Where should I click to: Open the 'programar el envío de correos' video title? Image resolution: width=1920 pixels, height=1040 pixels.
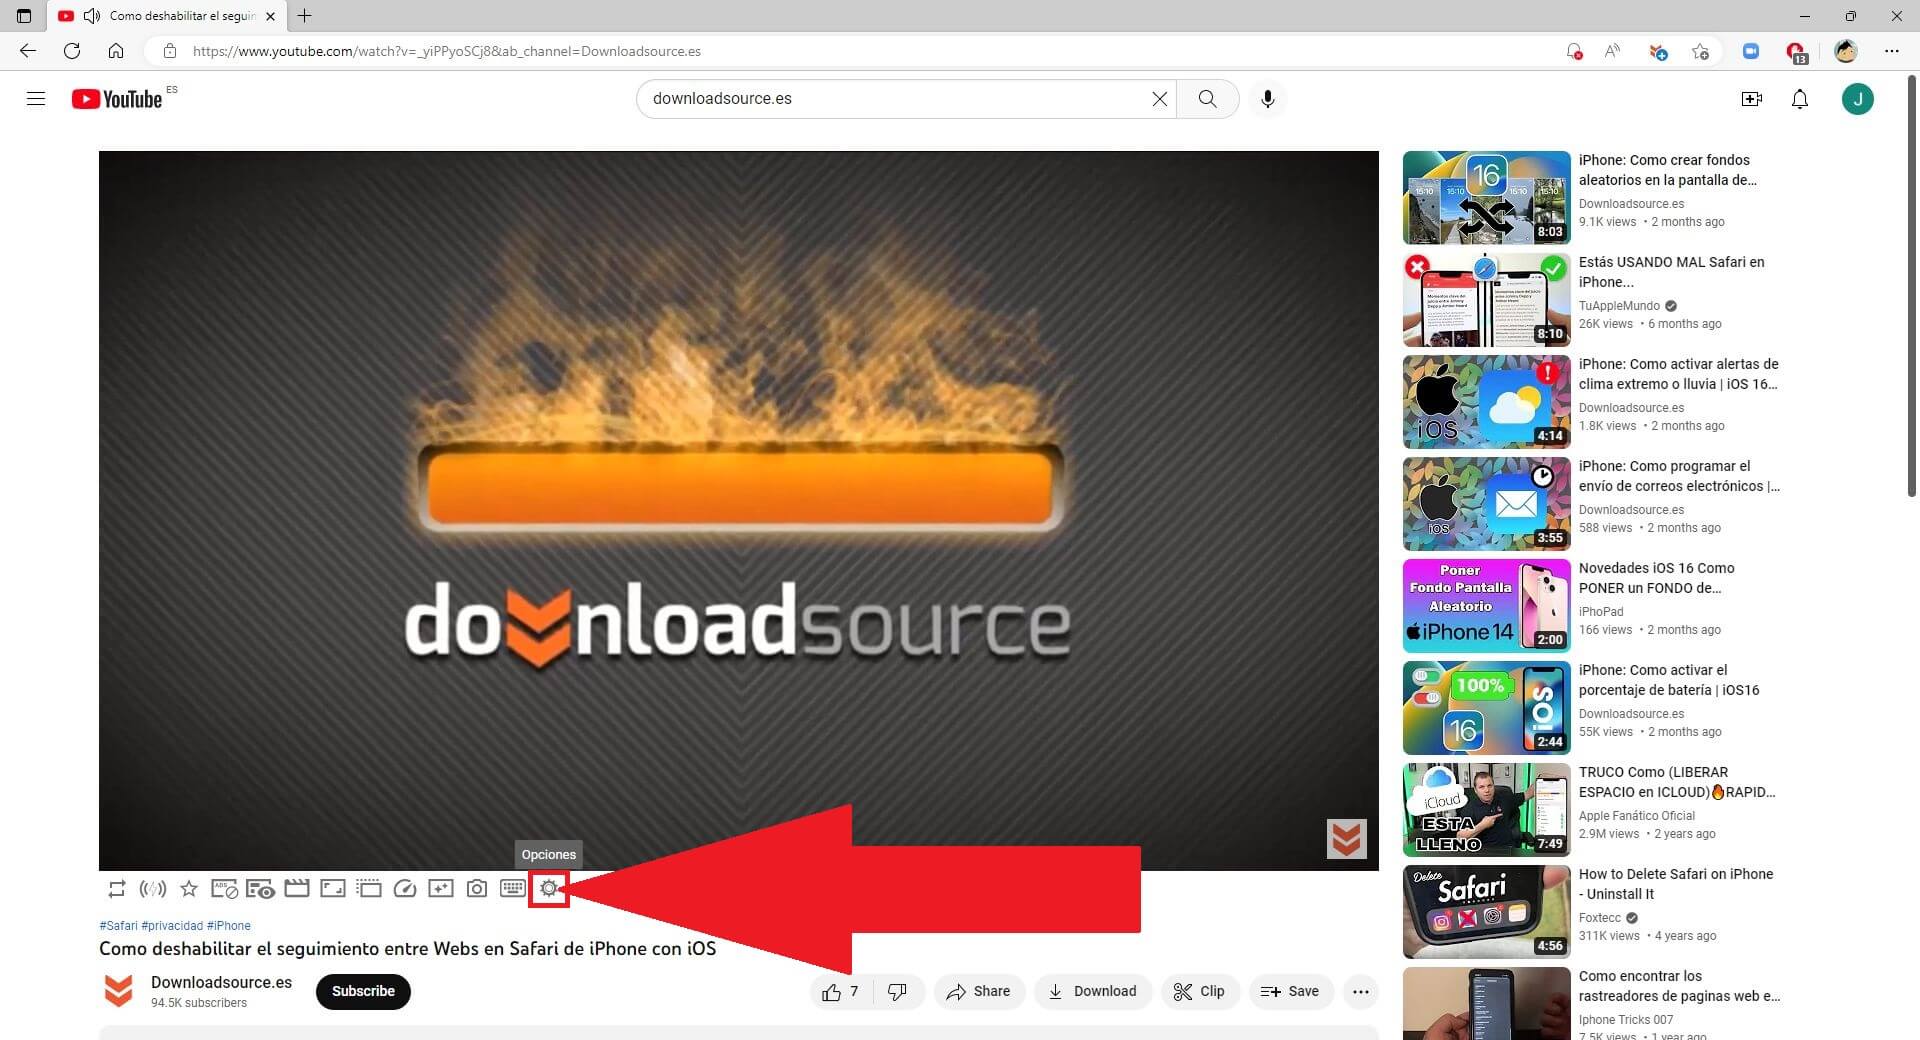click(x=1679, y=476)
